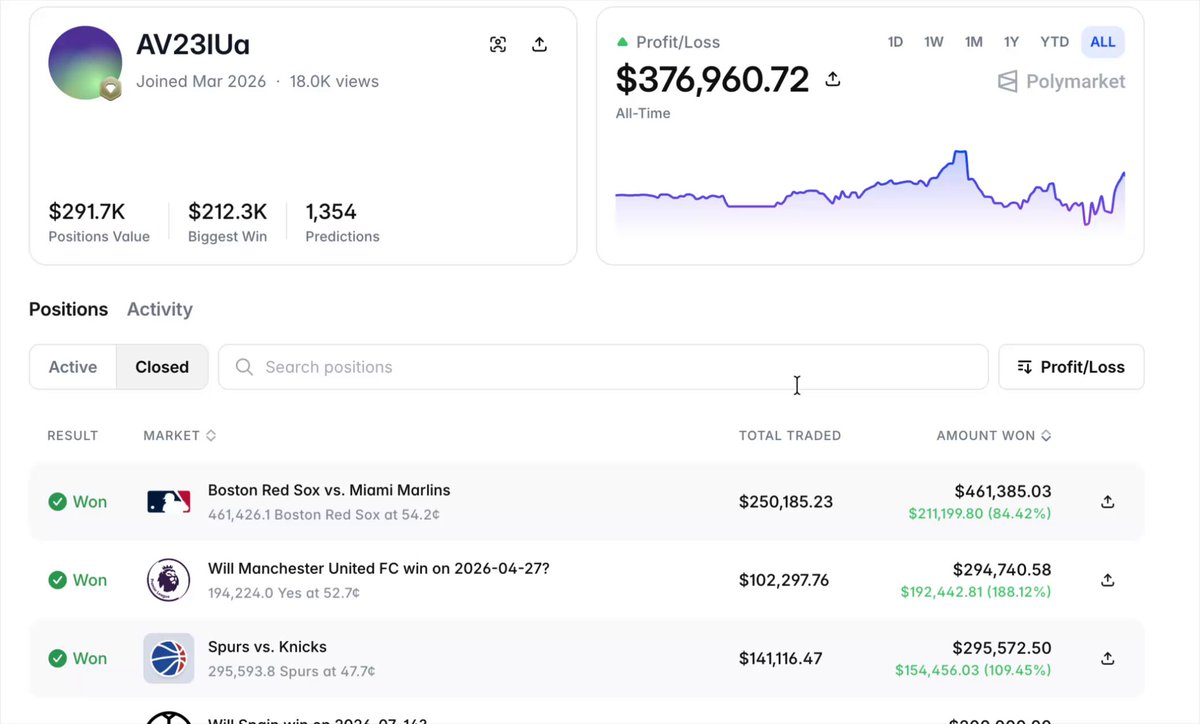Share the Spurs vs. Knicks position
The image size is (1200, 724).
click(x=1107, y=658)
